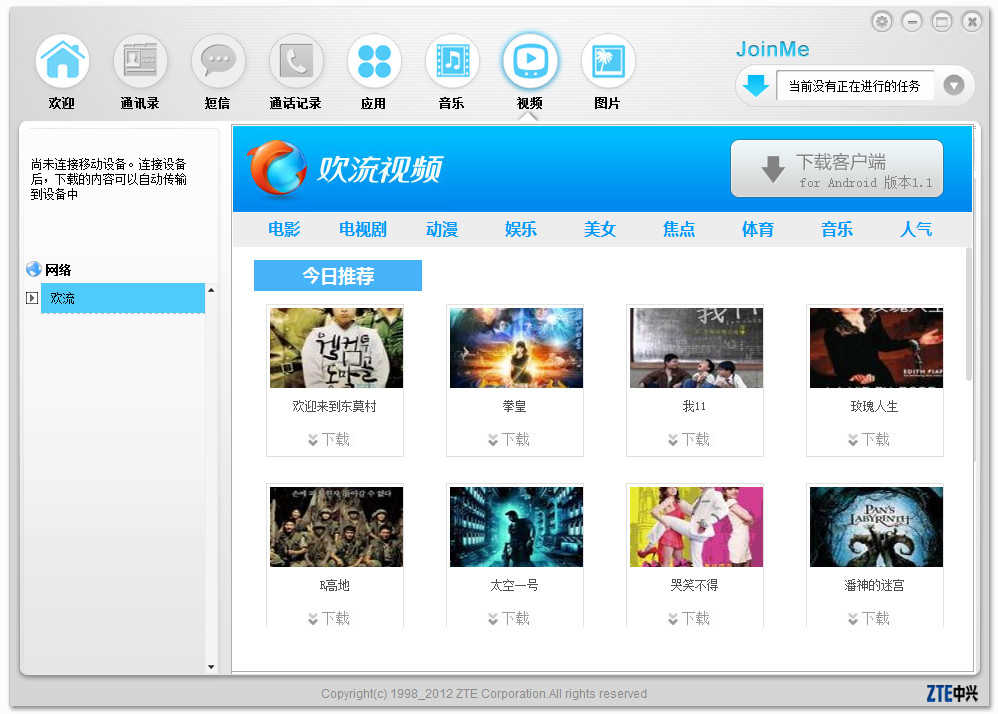Click the 欢迎来到东莫村 movie title

click(x=334, y=406)
